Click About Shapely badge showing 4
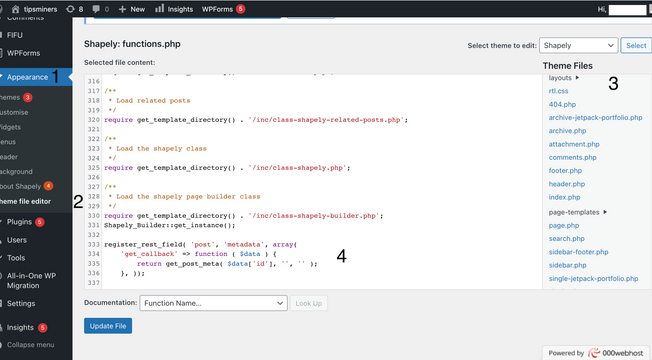Image resolution: width=652 pixels, height=360 pixels. pyautogui.click(x=48, y=186)
